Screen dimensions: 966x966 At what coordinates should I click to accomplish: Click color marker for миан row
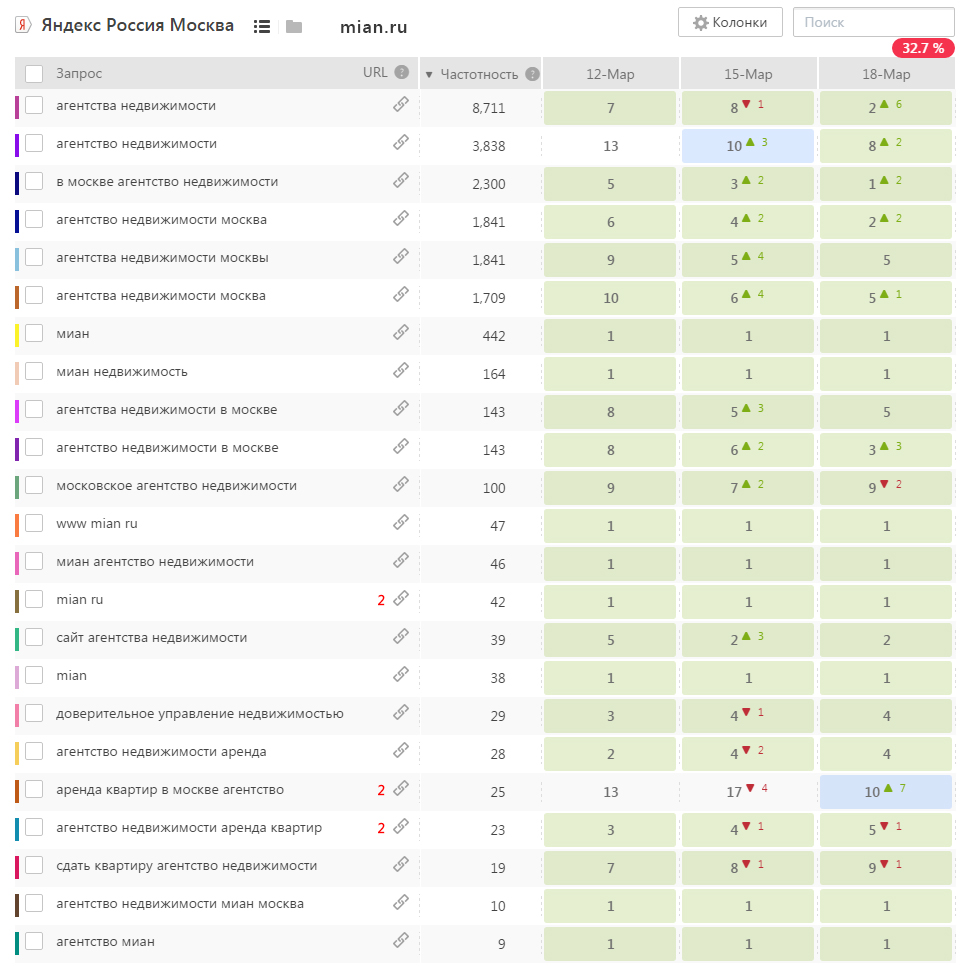click(17, 334)
